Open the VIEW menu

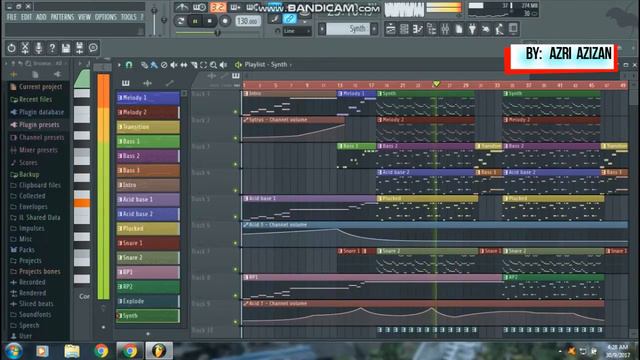point(84,17)
